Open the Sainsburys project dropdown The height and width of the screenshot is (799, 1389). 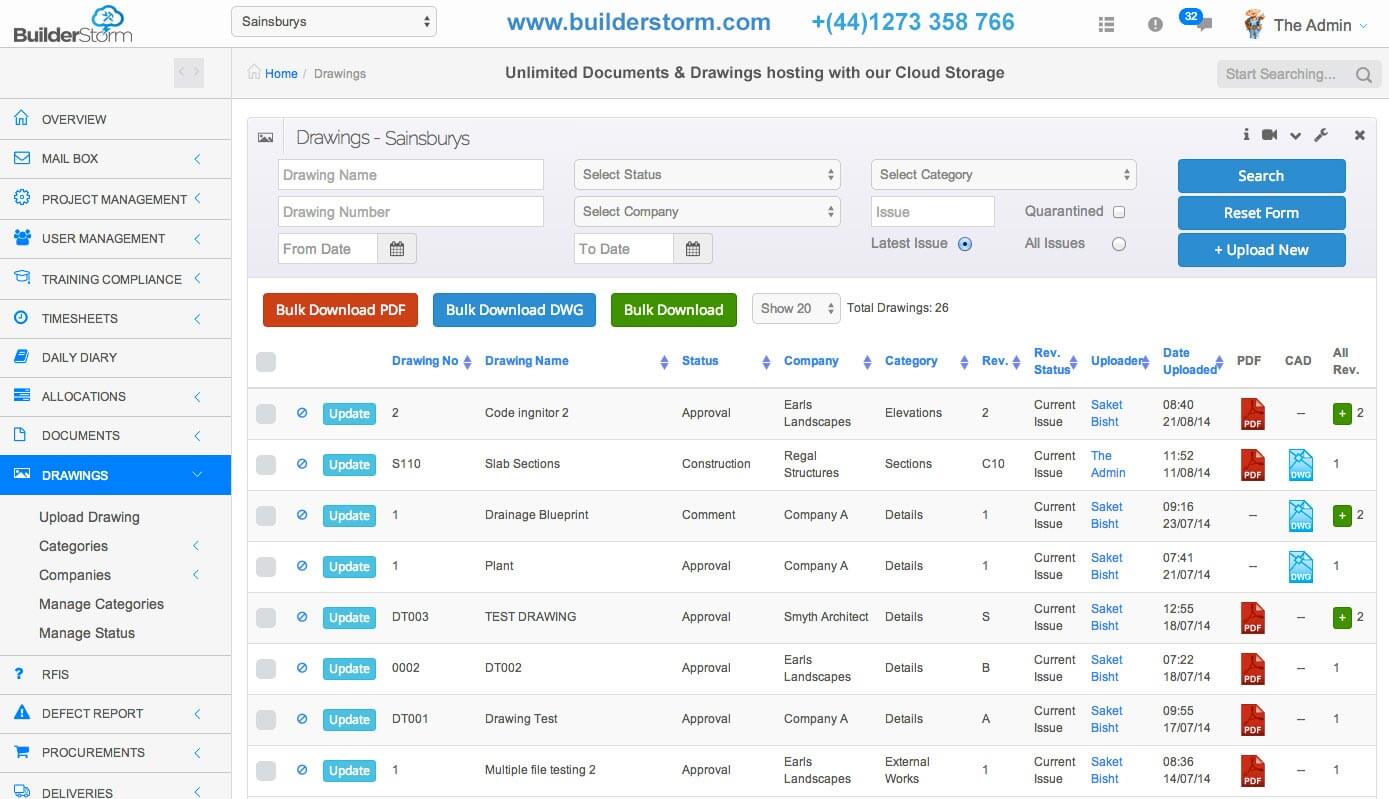click(334, 21)
